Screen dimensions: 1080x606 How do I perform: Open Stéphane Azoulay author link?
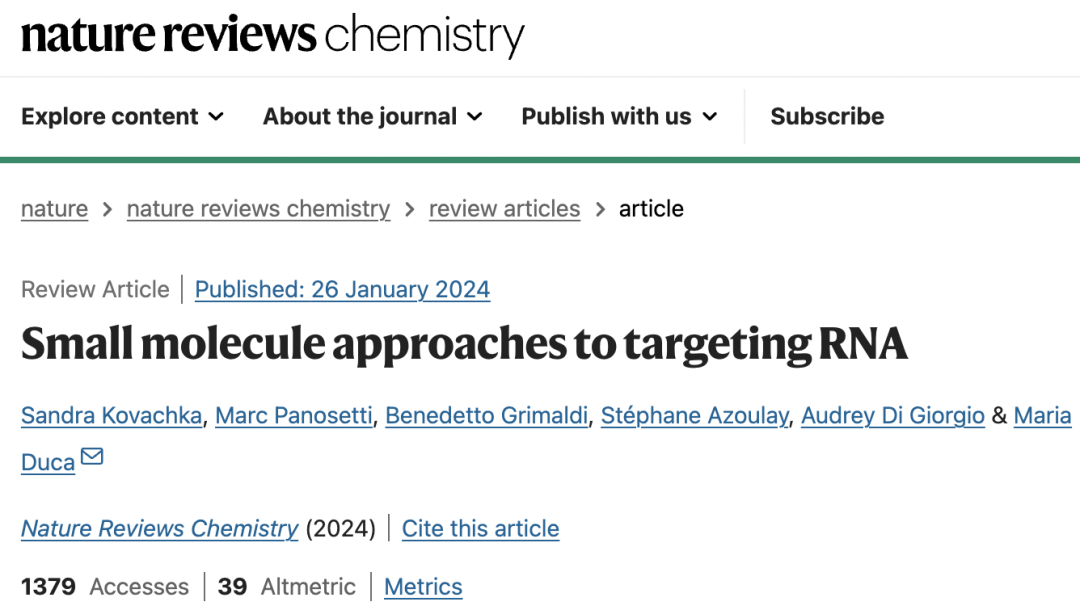tap(694, 416)
